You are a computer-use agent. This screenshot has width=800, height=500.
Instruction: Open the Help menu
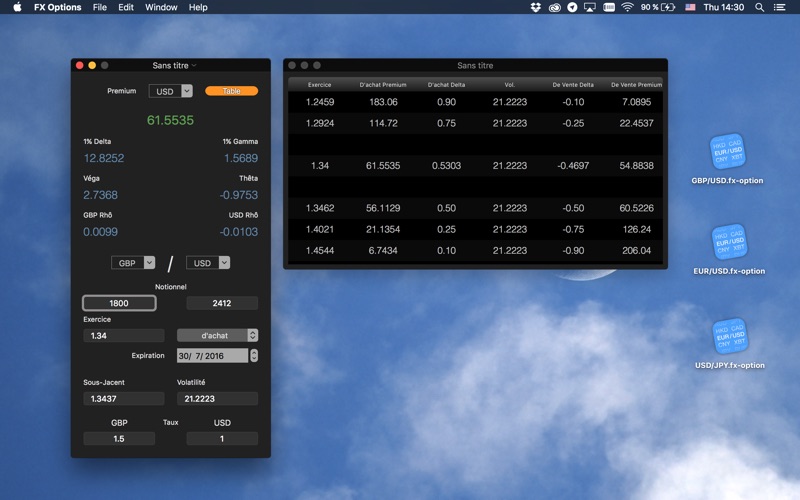(x=198, y=7)
